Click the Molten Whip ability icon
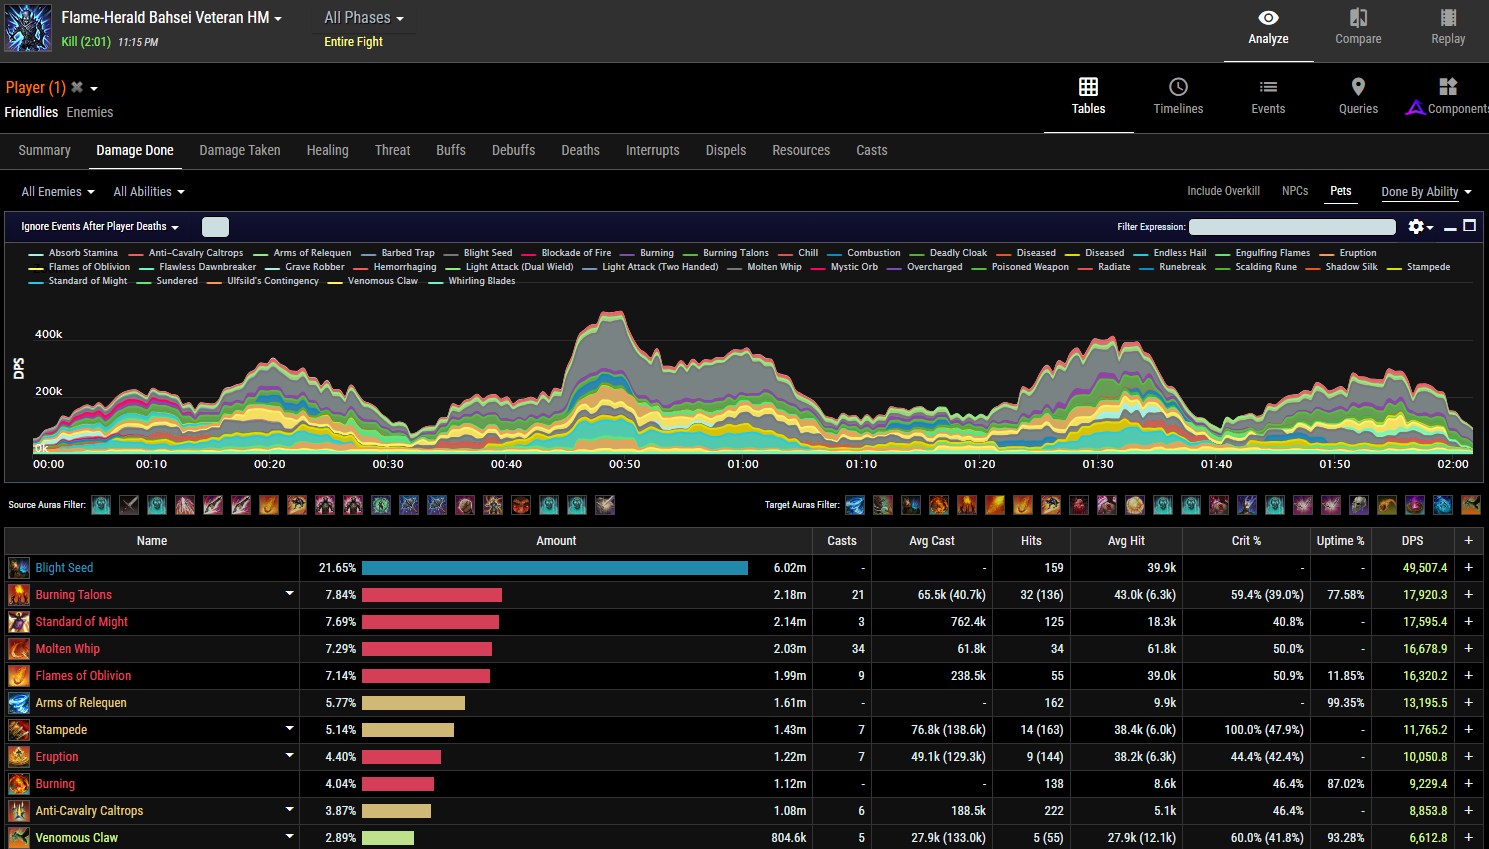Image resolution: width=1489 pixels, height=849 pixels. 19,649
